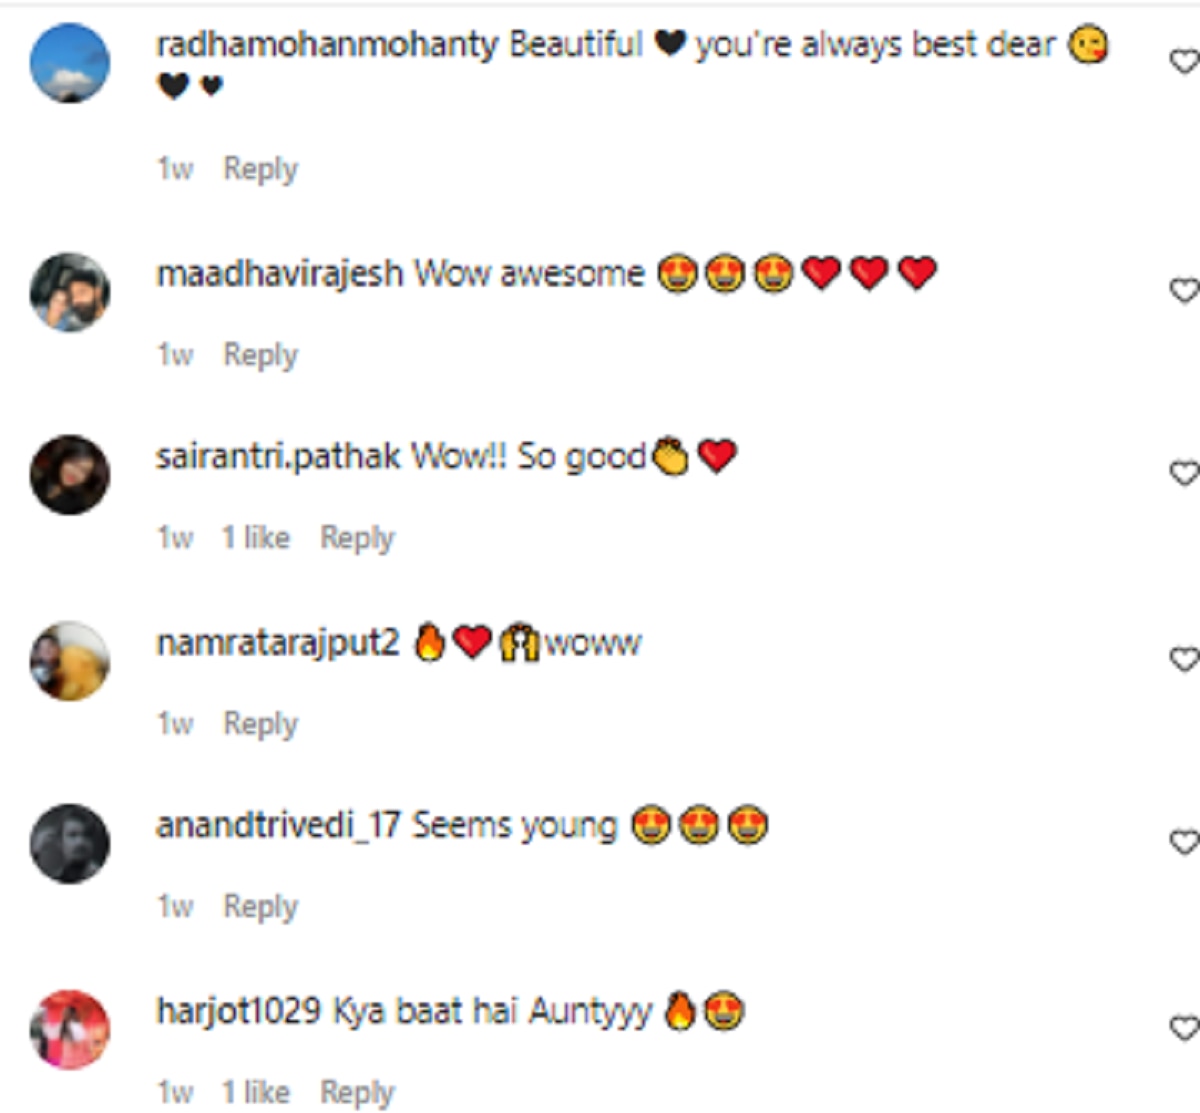
Task: Like harjot1029's comment using heart icon
Action: 1185,1028
